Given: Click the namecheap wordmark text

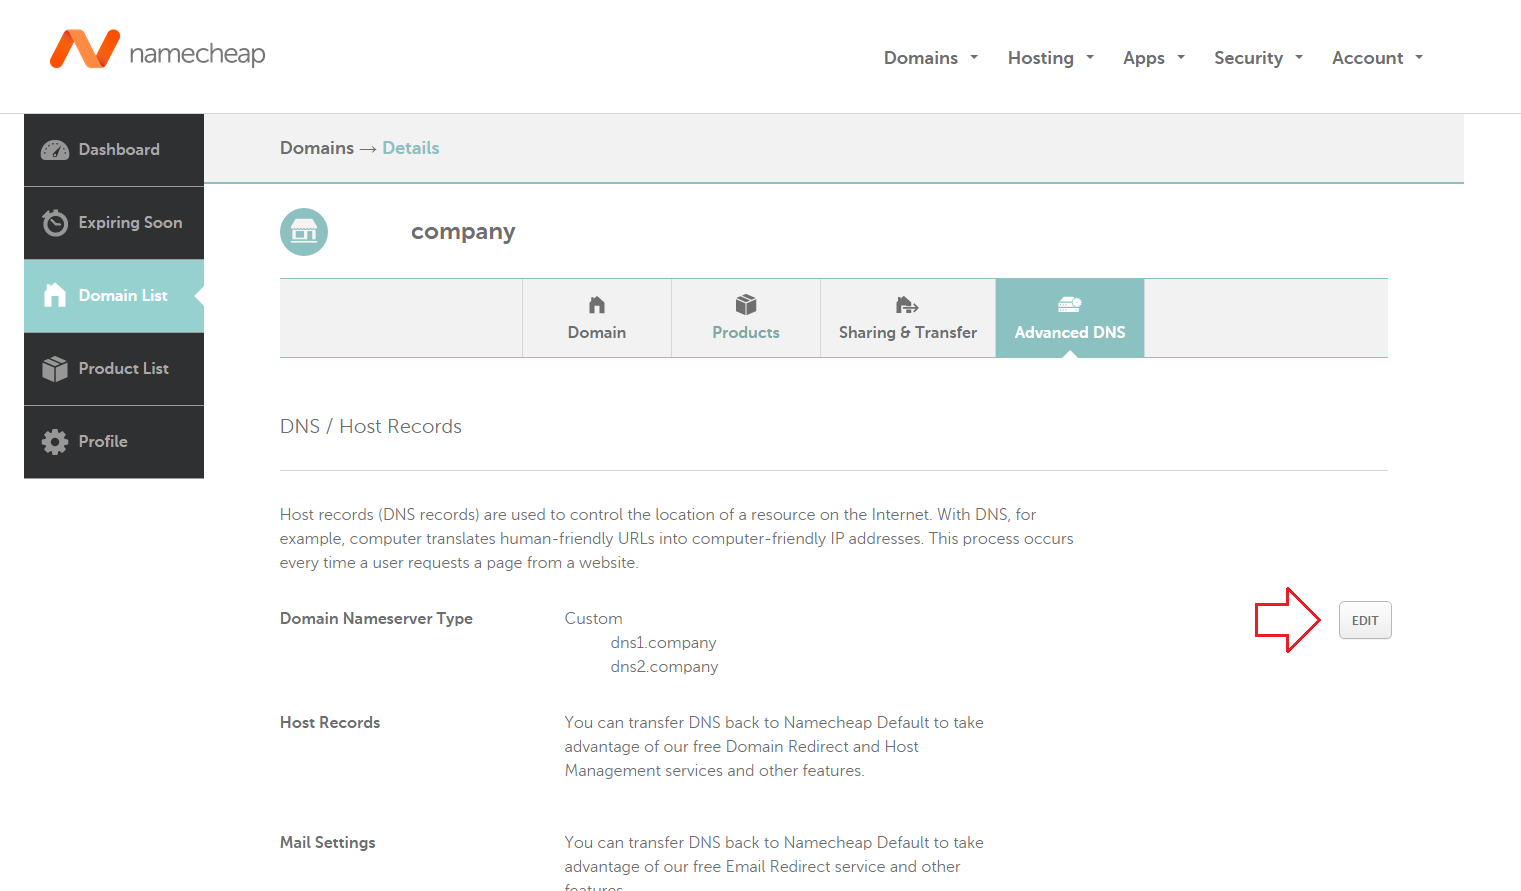Looking at the screenshot, I should (197, 53).
